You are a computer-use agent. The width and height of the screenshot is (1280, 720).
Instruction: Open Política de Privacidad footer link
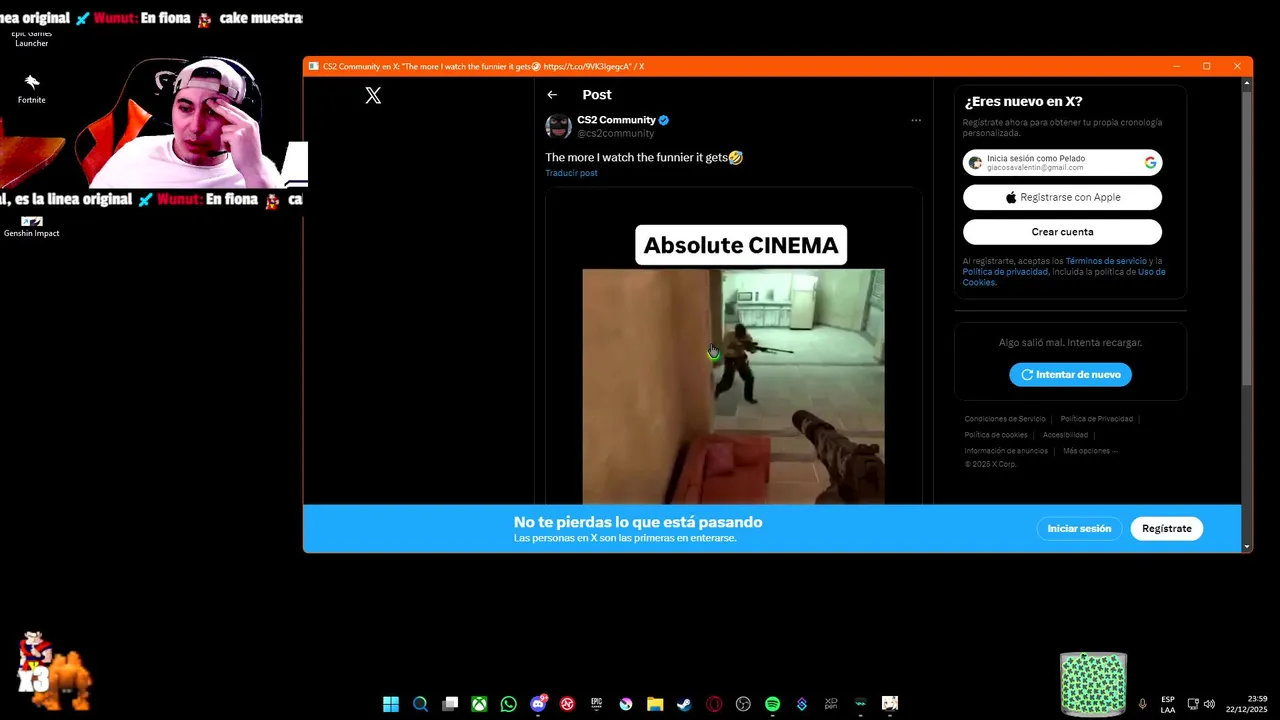(x=1096, y=419)
